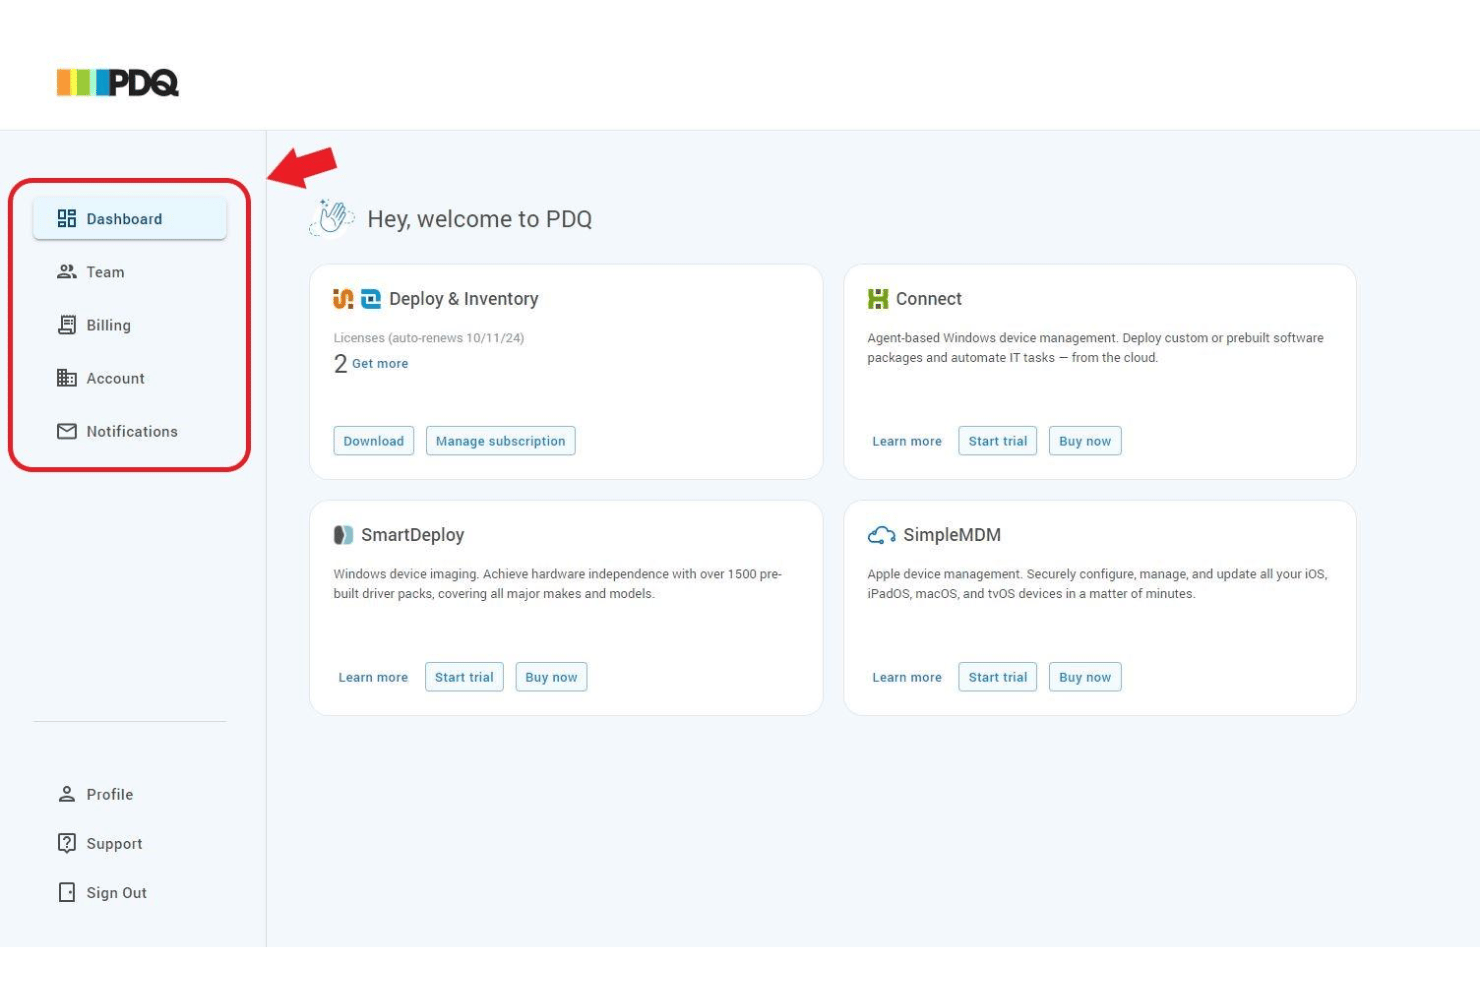Click the Support question mark icon

pyautogui.click(x=67, y=843)
